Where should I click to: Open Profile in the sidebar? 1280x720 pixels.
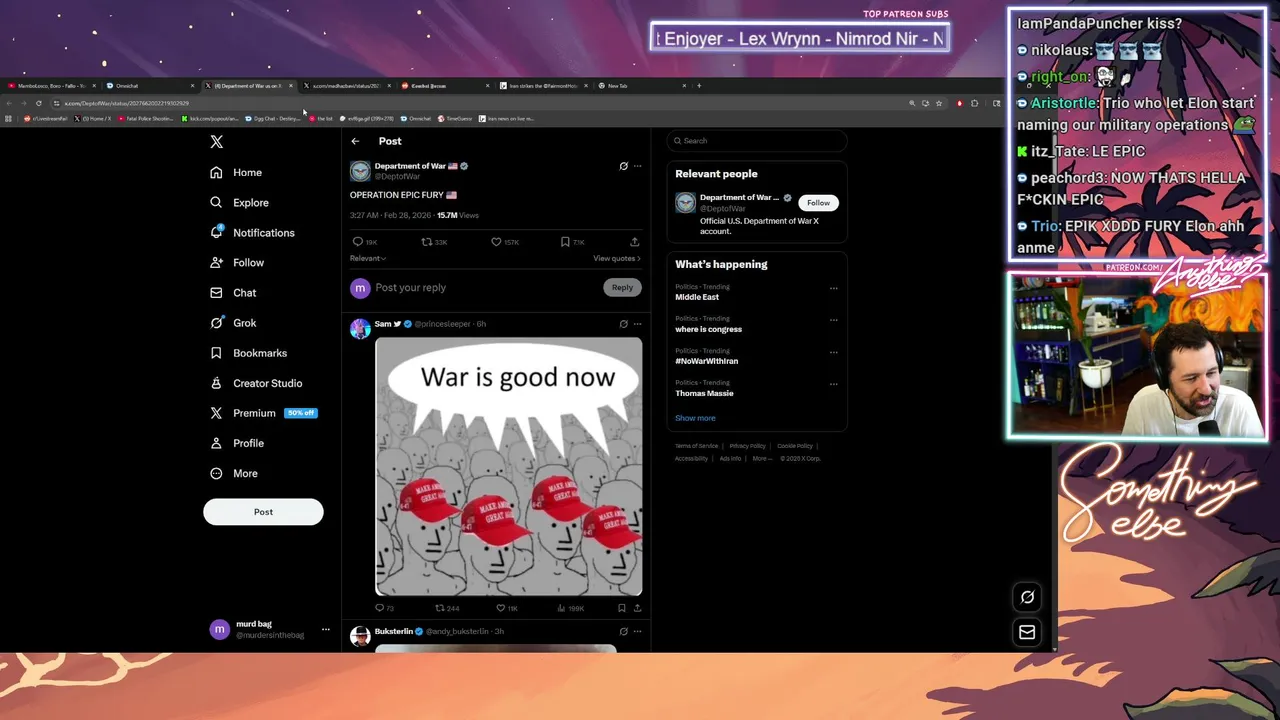(237, 442)
